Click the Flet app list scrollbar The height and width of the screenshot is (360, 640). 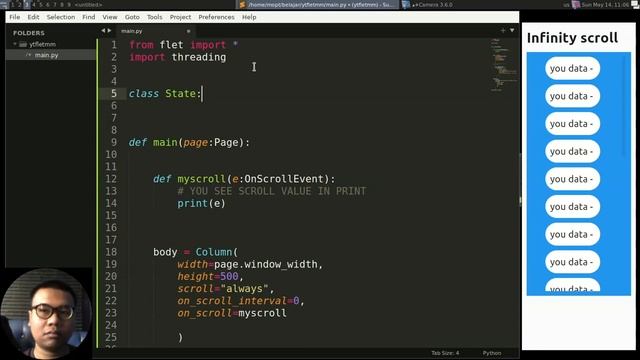(624, 106)
